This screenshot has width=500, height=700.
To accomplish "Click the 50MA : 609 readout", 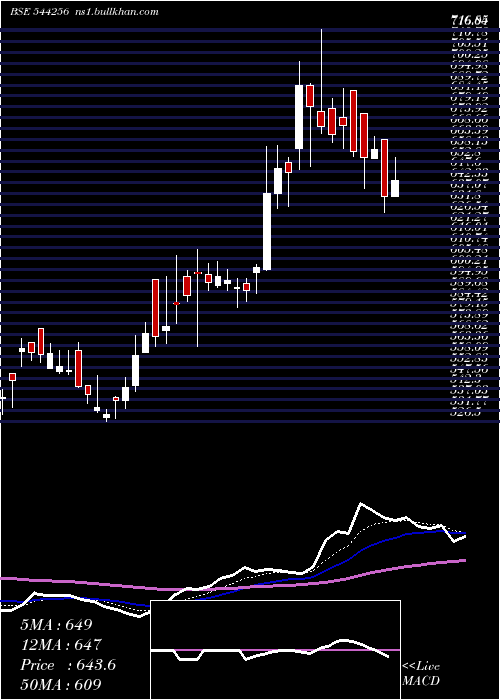I will (61, 685).
